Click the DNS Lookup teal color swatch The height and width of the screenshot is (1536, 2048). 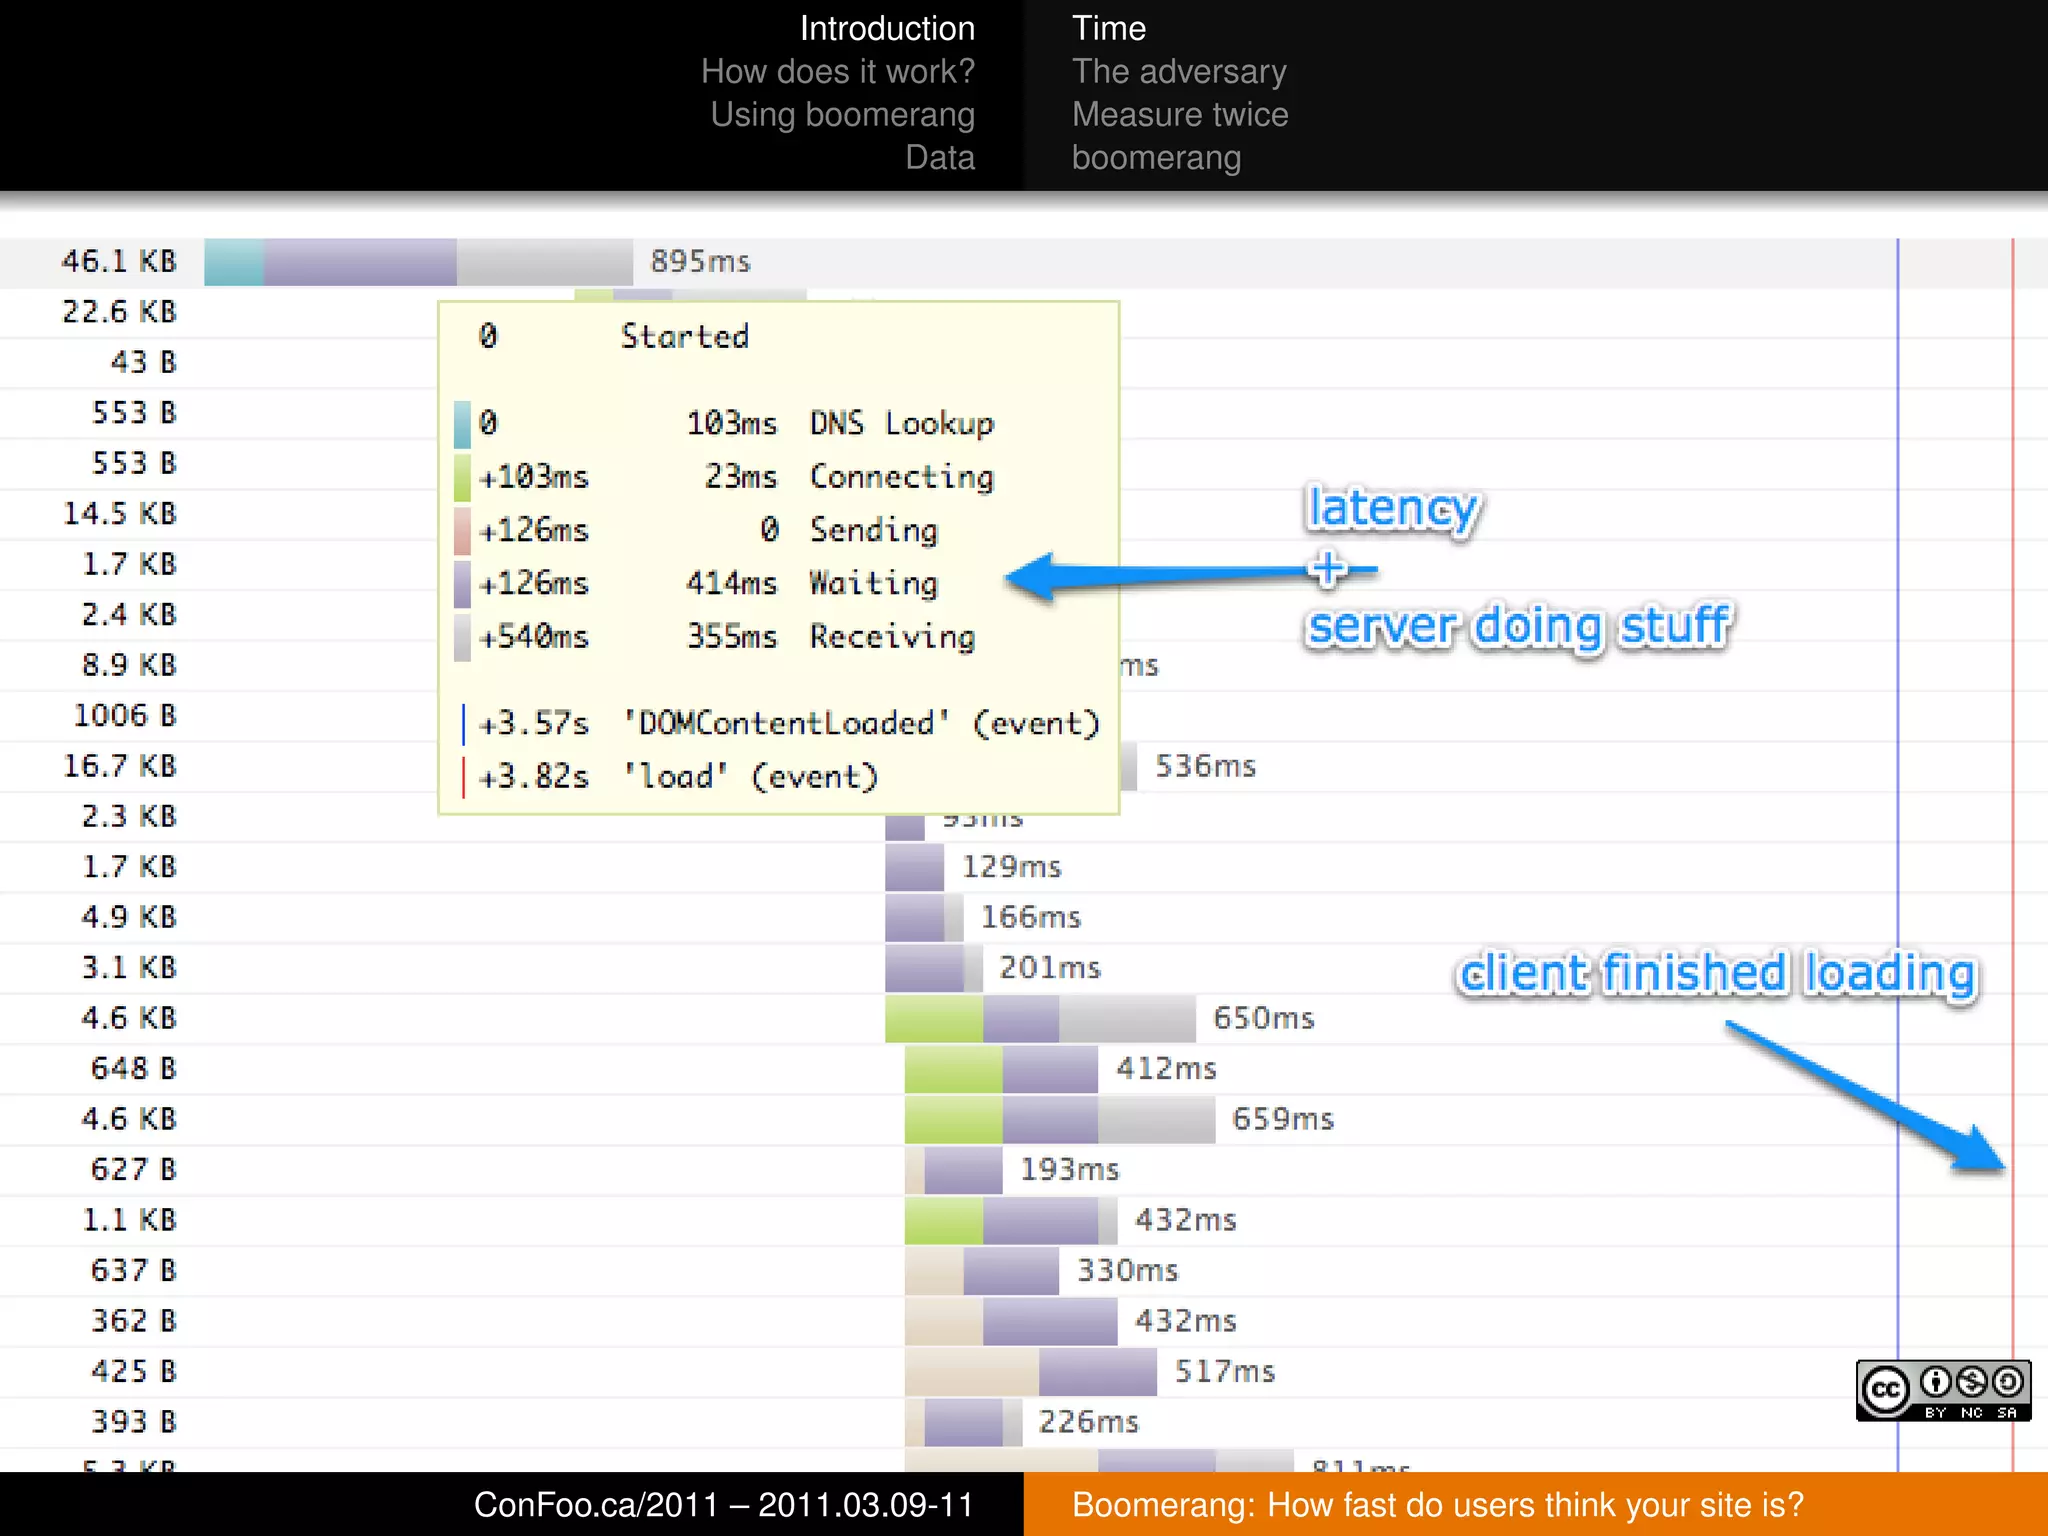click(462, 424)
